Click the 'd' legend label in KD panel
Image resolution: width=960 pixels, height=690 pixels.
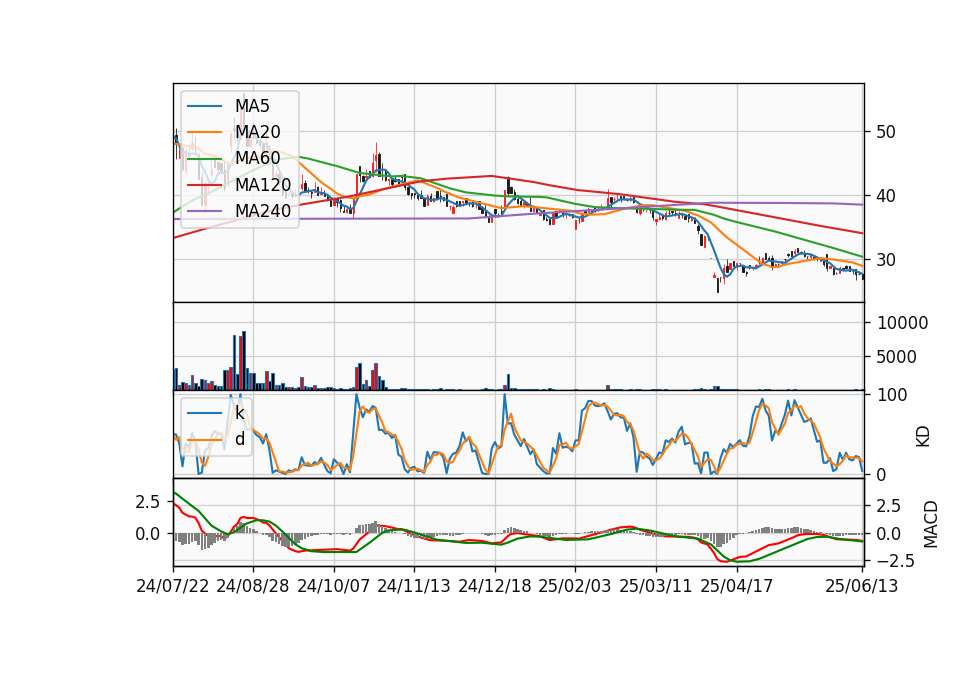pyautogui.click(x=240, y=439)
